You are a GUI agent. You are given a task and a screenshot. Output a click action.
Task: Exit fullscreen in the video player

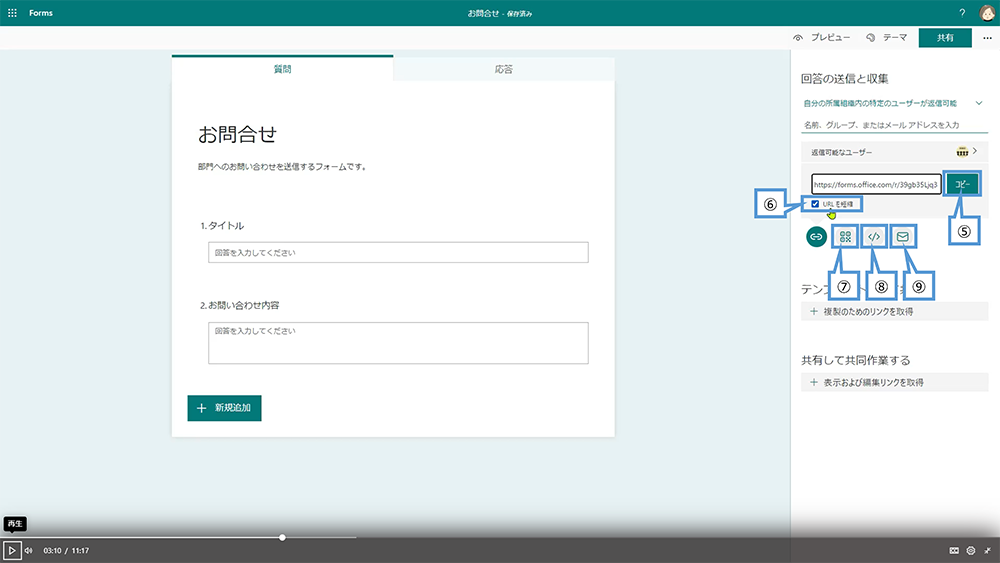(x=988, y=550)
